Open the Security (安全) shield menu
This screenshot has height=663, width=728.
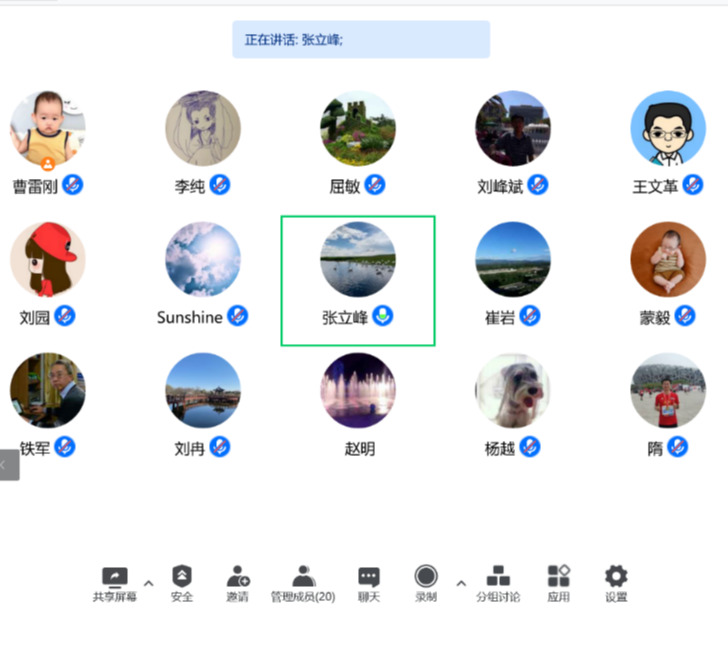[x=182, y=584]
